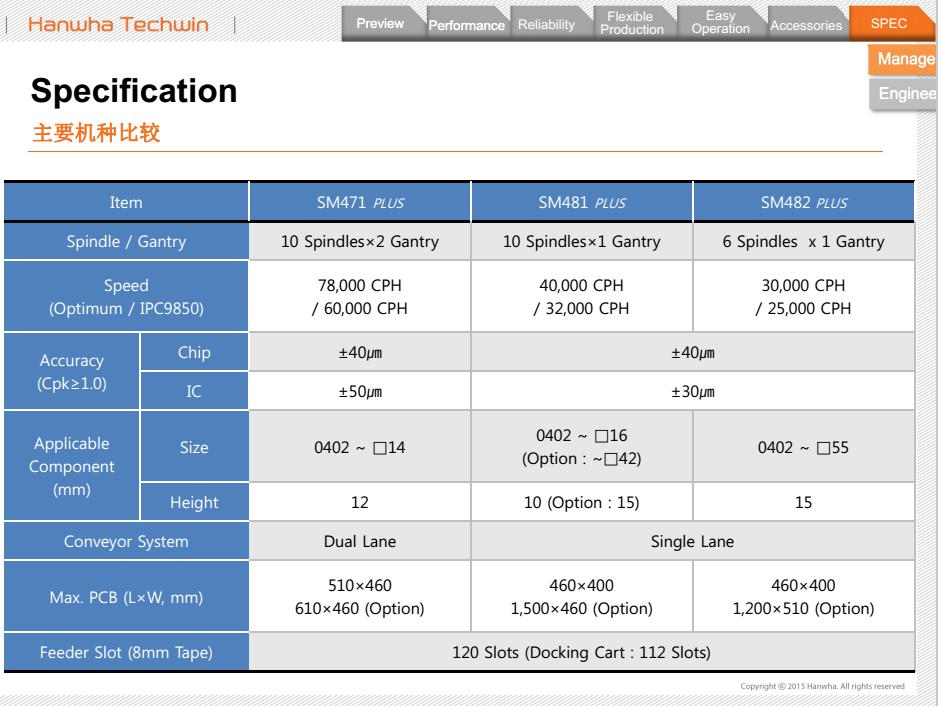
Task: Select the Dual Lane cell
Action: [360, 541]
